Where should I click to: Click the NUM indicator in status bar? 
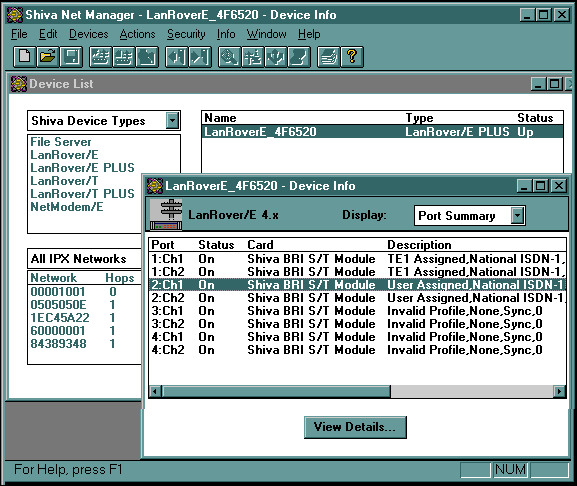click(x=510, y=470)
